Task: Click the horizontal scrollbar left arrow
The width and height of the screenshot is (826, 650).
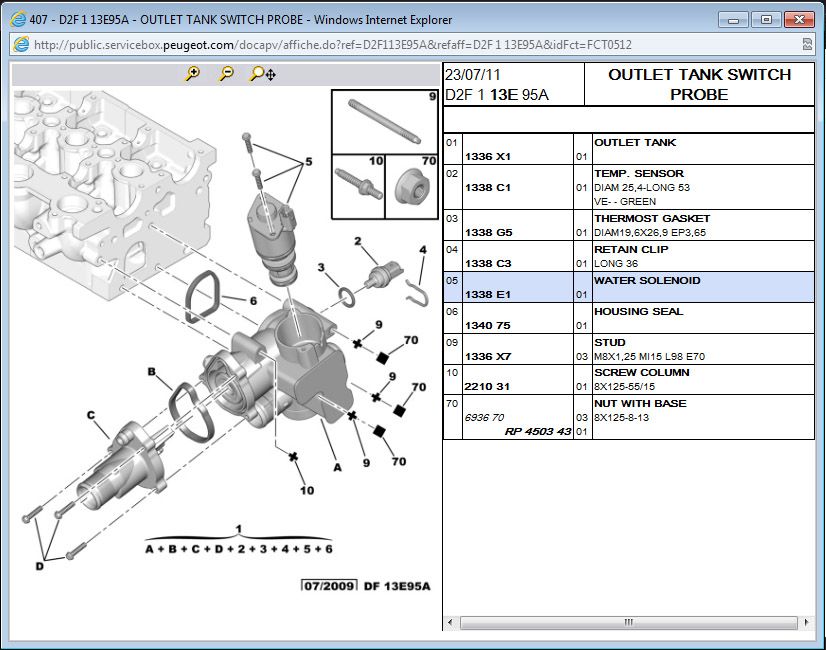Action: pyautogui.click(x=450, y=622)
